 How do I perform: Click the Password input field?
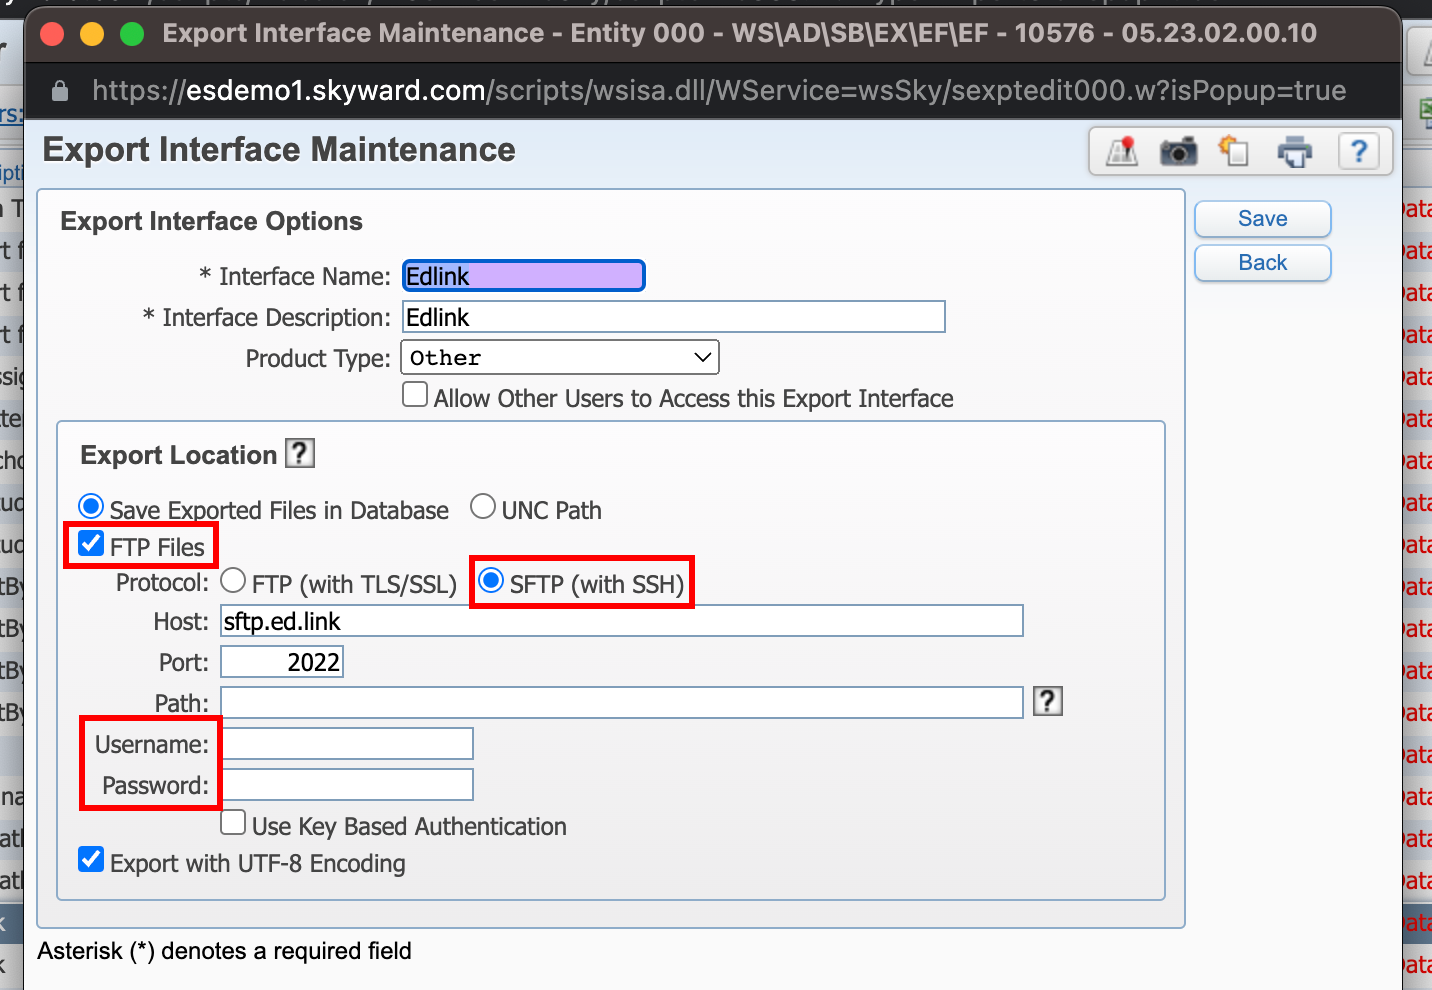(x=347, y=785)
